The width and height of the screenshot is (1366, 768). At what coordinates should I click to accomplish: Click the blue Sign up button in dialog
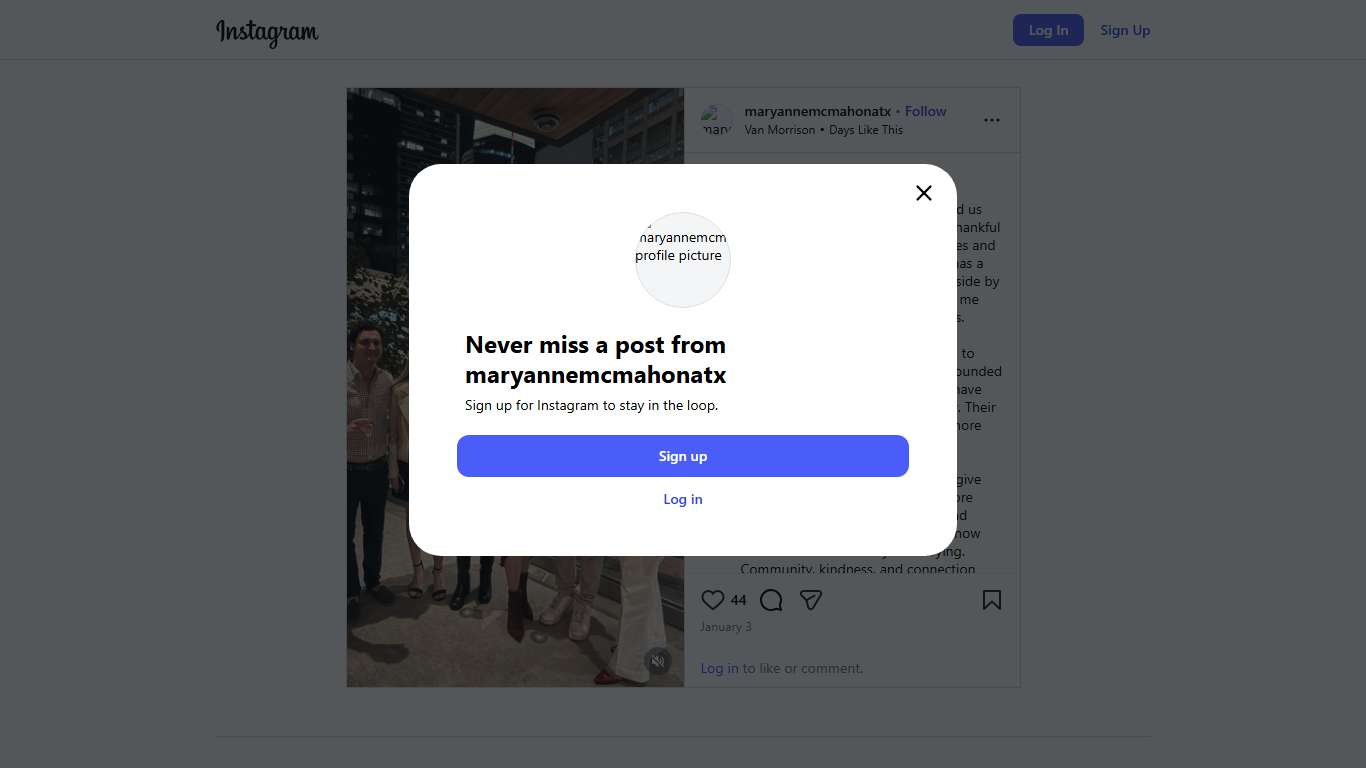683,456
